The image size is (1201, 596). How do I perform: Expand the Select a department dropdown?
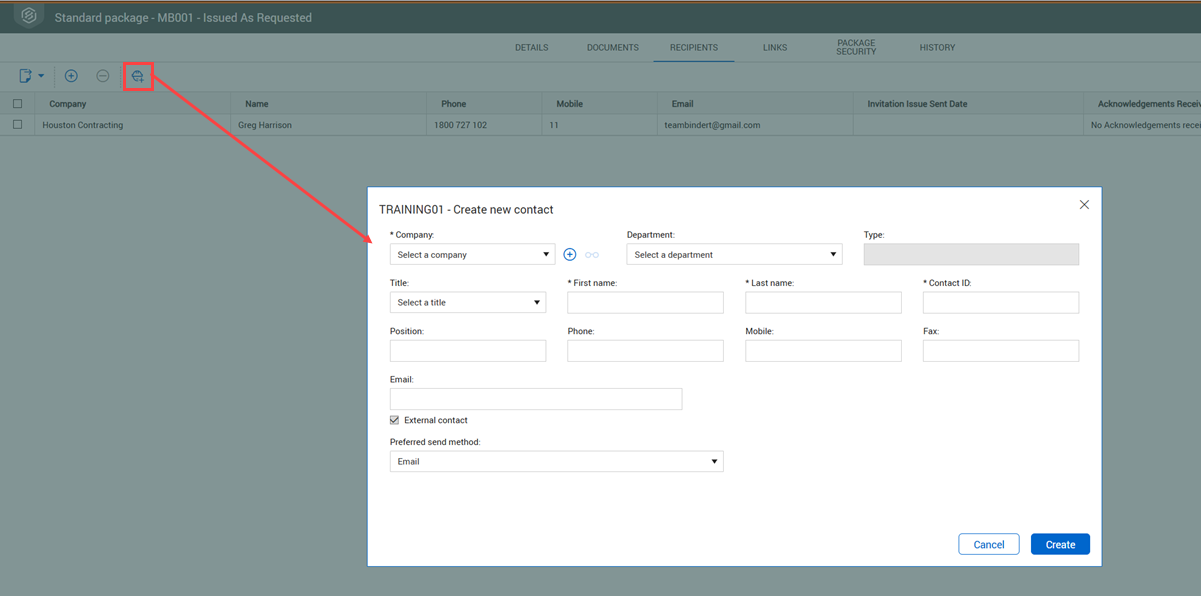tap(734, 255)
